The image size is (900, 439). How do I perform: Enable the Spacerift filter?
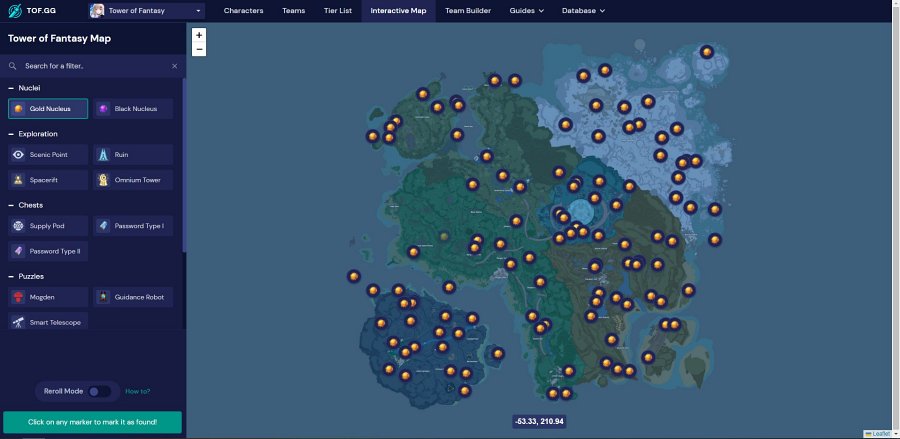tap(48, 180)
